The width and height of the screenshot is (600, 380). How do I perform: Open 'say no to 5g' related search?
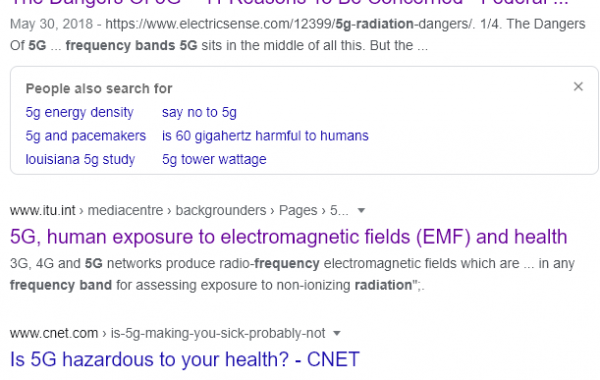(x=199, y=113)
